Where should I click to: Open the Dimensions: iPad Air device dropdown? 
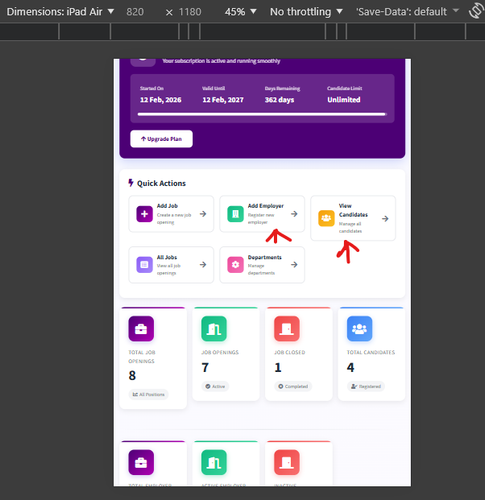pyautogui.click(x=60, y=12)
